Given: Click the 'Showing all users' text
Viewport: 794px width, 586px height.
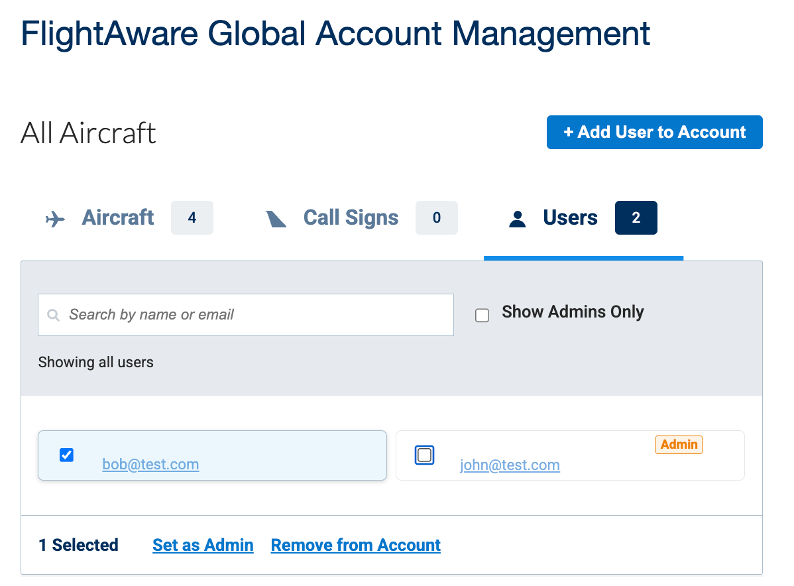Looking at the screenshot, I should (x=96, y=362).
